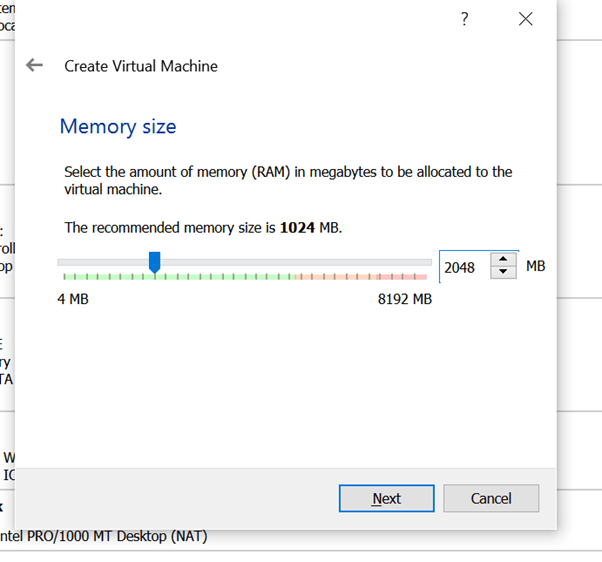Click the Memory size heading
Viewport: 602px width, 562px height.
pos(118,127)
